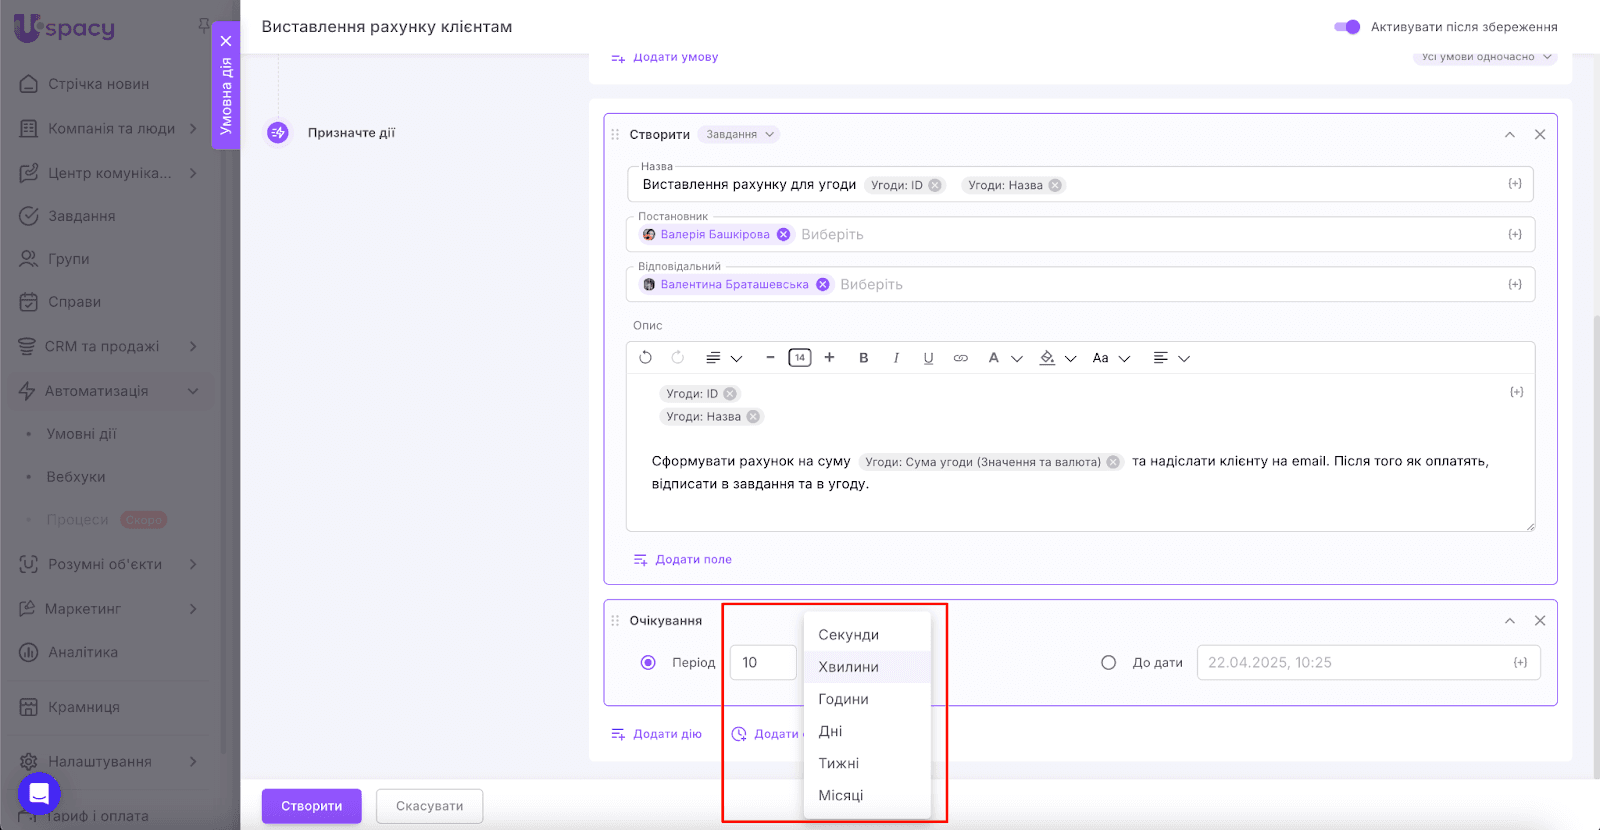
Task: Toggle bold formatting in description editor
Action: (x=864, y=358)
